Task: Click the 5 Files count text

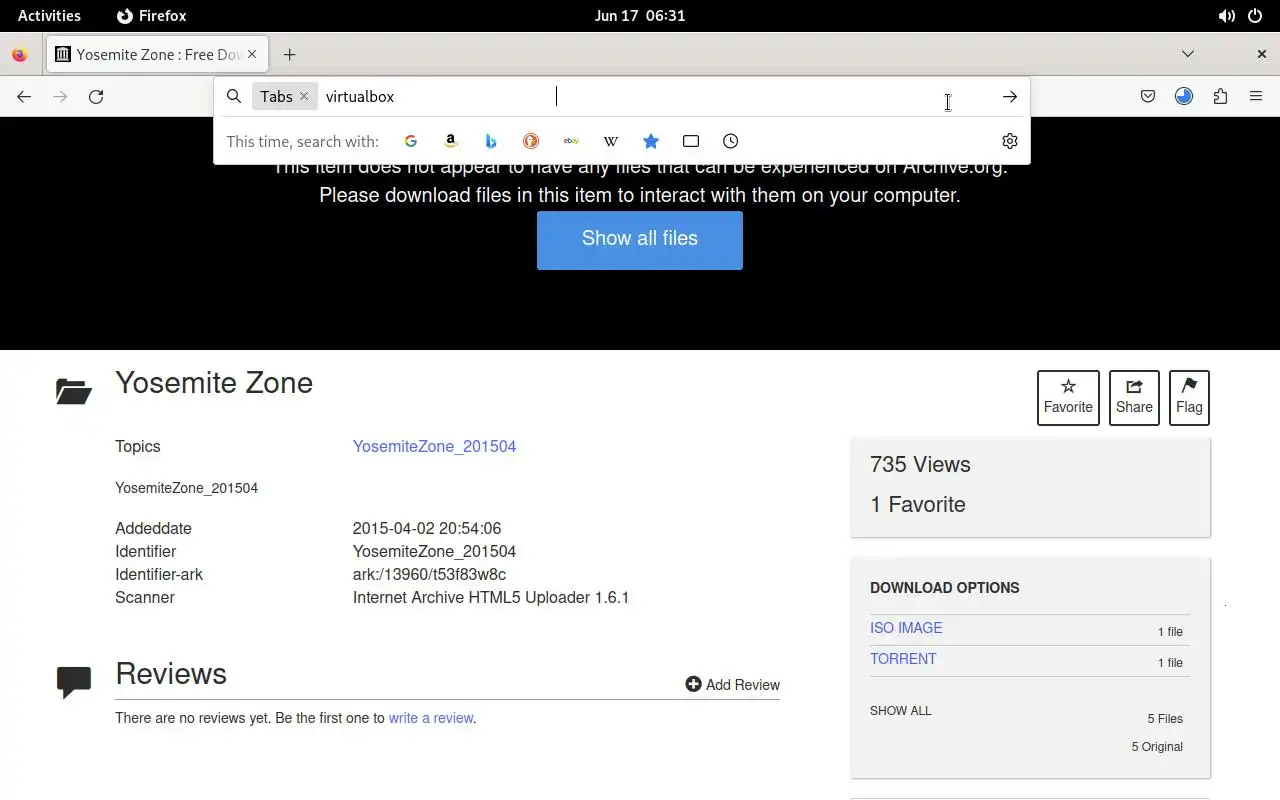Action: point(1165,719)
